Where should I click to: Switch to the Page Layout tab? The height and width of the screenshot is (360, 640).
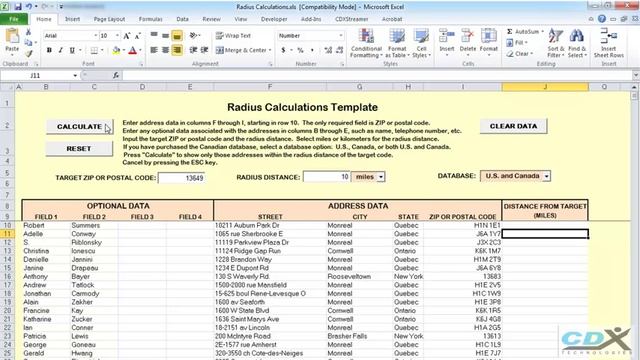(x=109, y=19)
